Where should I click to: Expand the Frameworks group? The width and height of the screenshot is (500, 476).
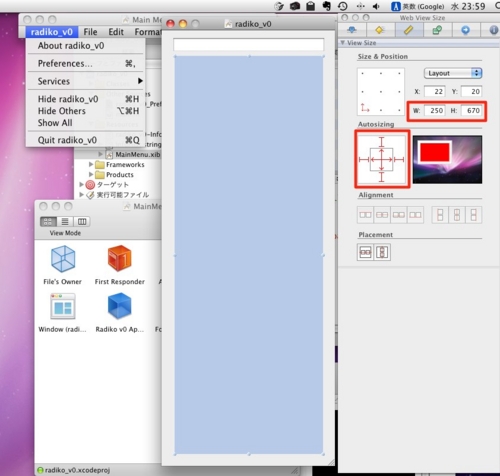point(91,164)
